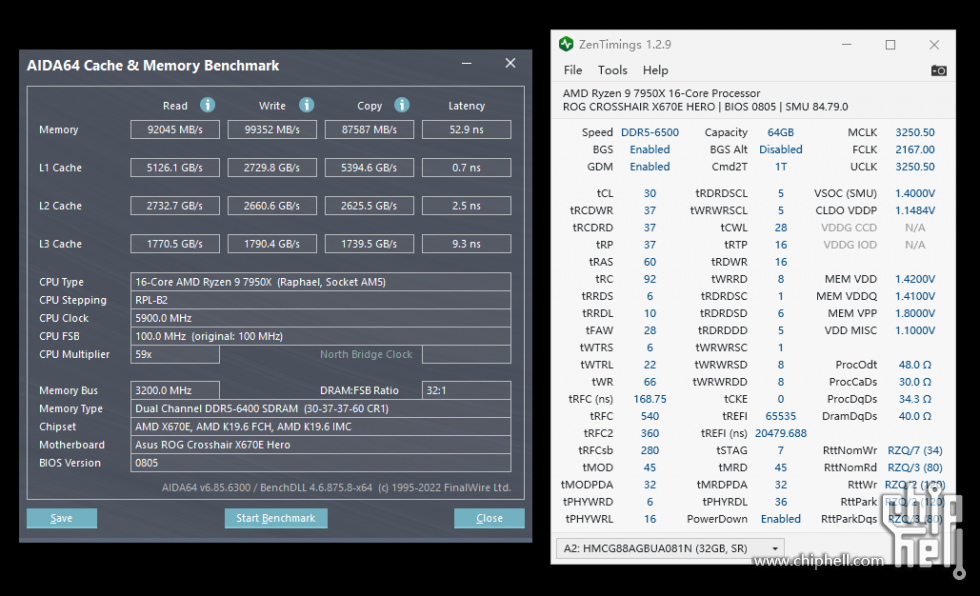Open the Help menu in ZenTimings
980x596 pixels.
pyautogui.click(x=655, y=70)
